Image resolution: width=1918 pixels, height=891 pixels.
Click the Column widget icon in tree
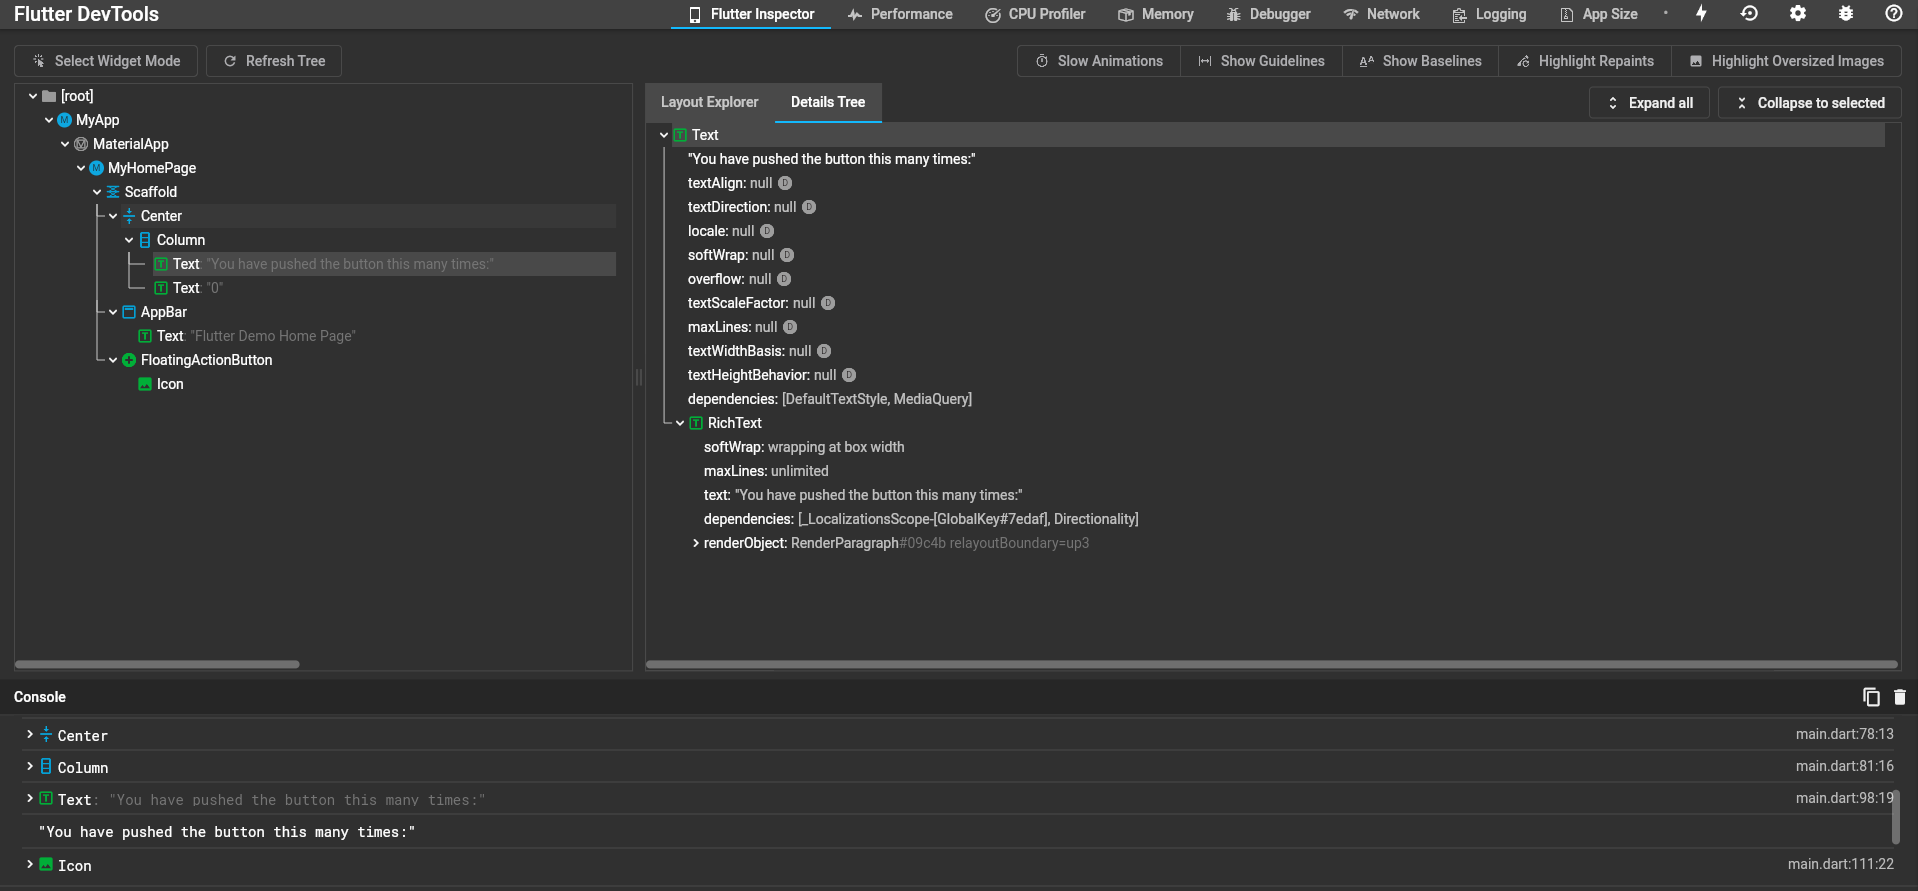coord(145,240)
